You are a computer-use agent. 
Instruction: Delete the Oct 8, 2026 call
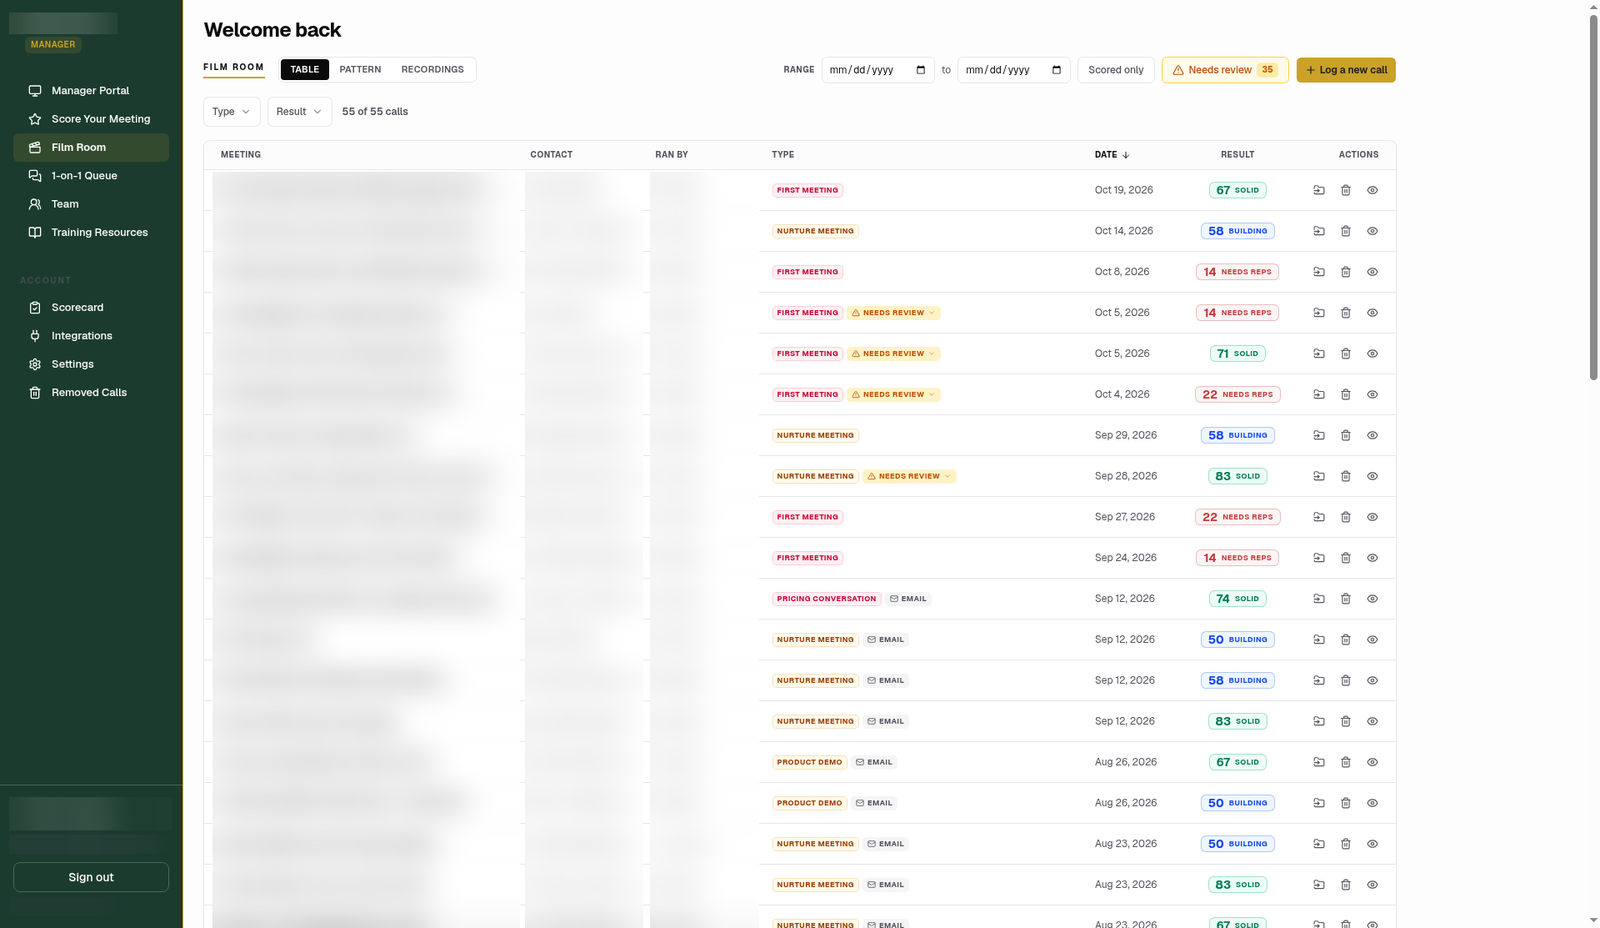(1346, 272)
